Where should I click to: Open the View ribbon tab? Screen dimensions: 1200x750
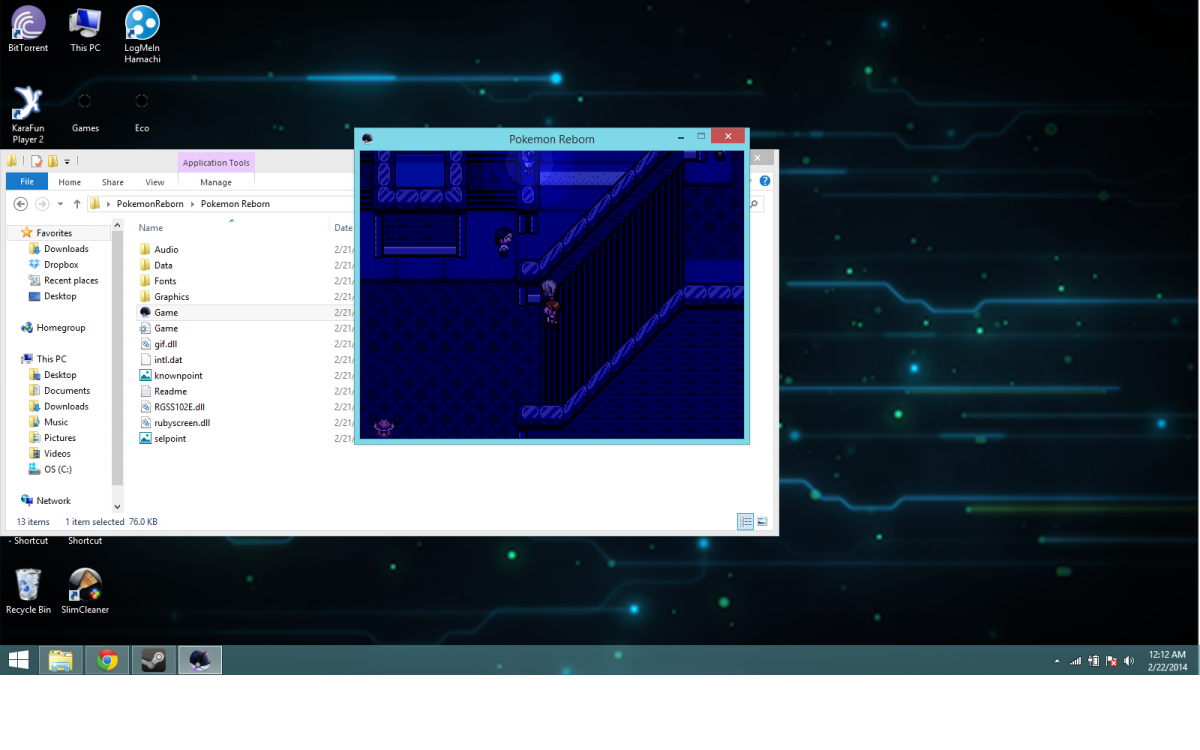coord(154,182)
